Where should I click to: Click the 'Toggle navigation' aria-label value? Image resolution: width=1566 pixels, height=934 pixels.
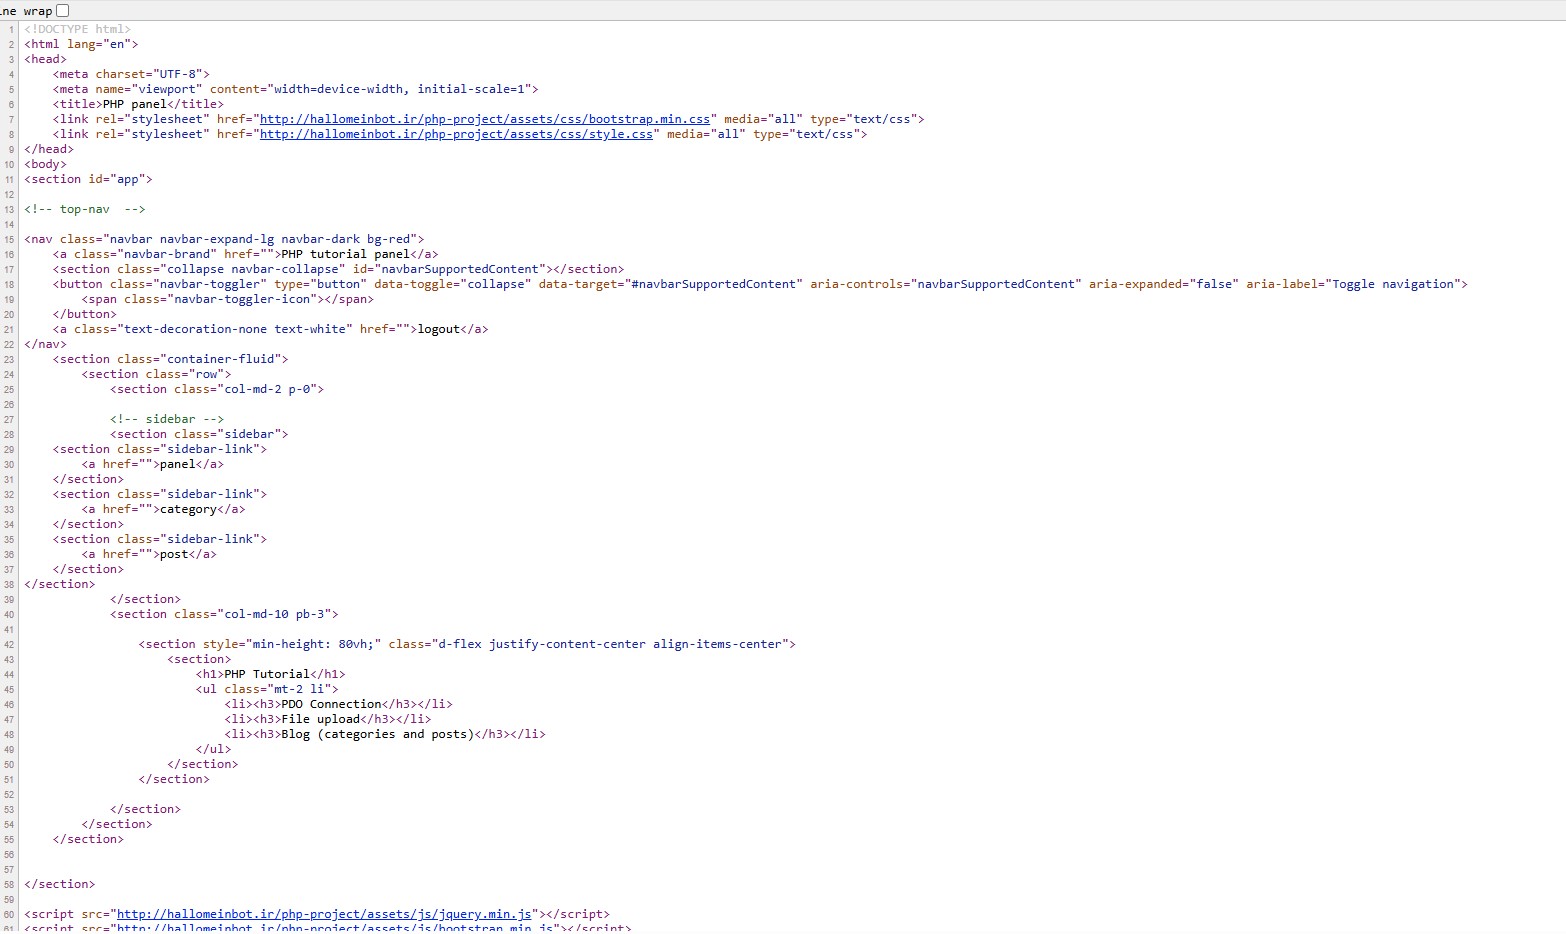[x=1393, y=284]
